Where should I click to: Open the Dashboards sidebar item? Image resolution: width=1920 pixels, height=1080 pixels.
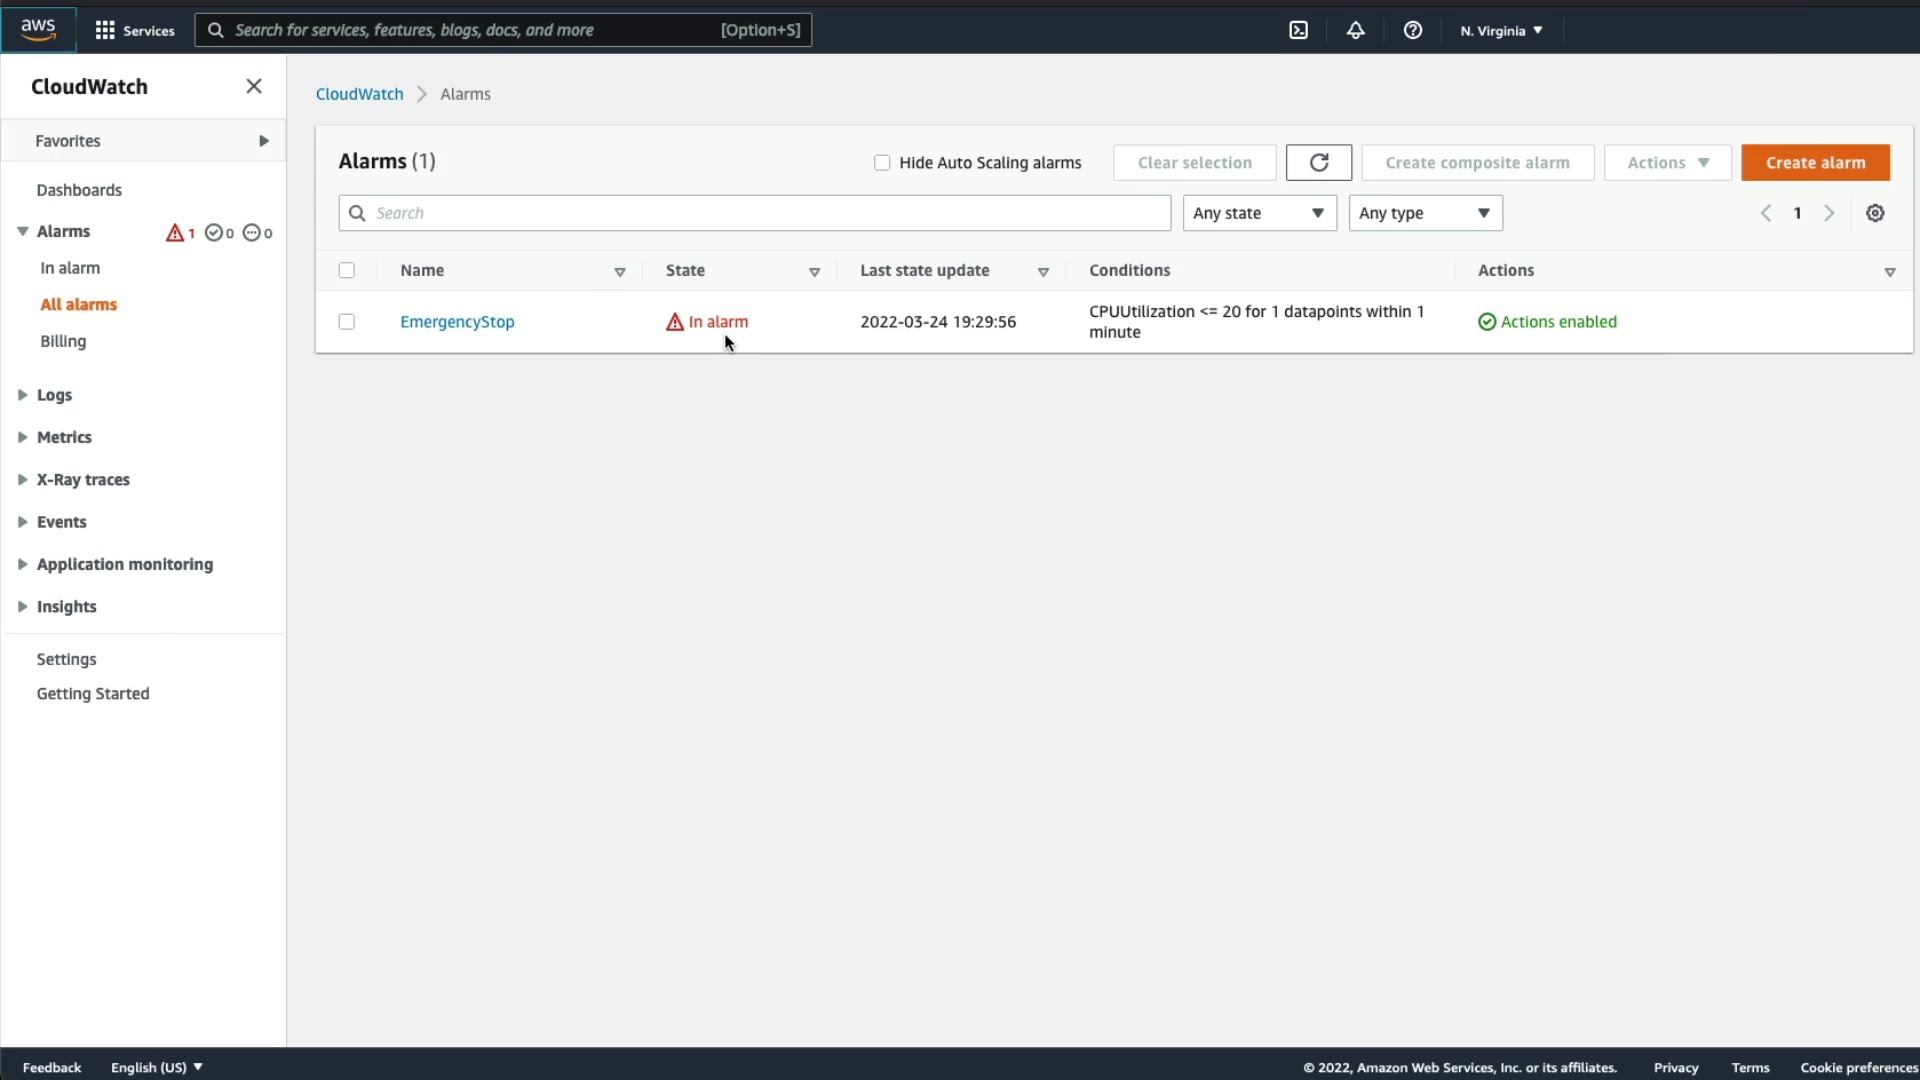click(x=79, y=190)
